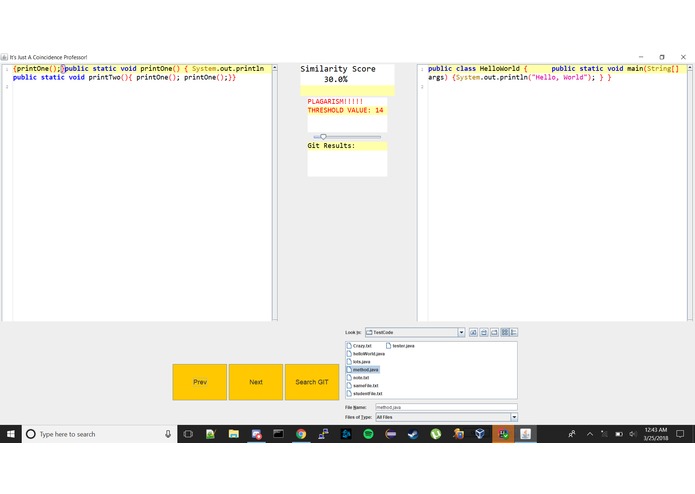Screen dimensions: 695x494
Task: Open File Explorer from the taskbar
Action: click(x=234, y=434)
